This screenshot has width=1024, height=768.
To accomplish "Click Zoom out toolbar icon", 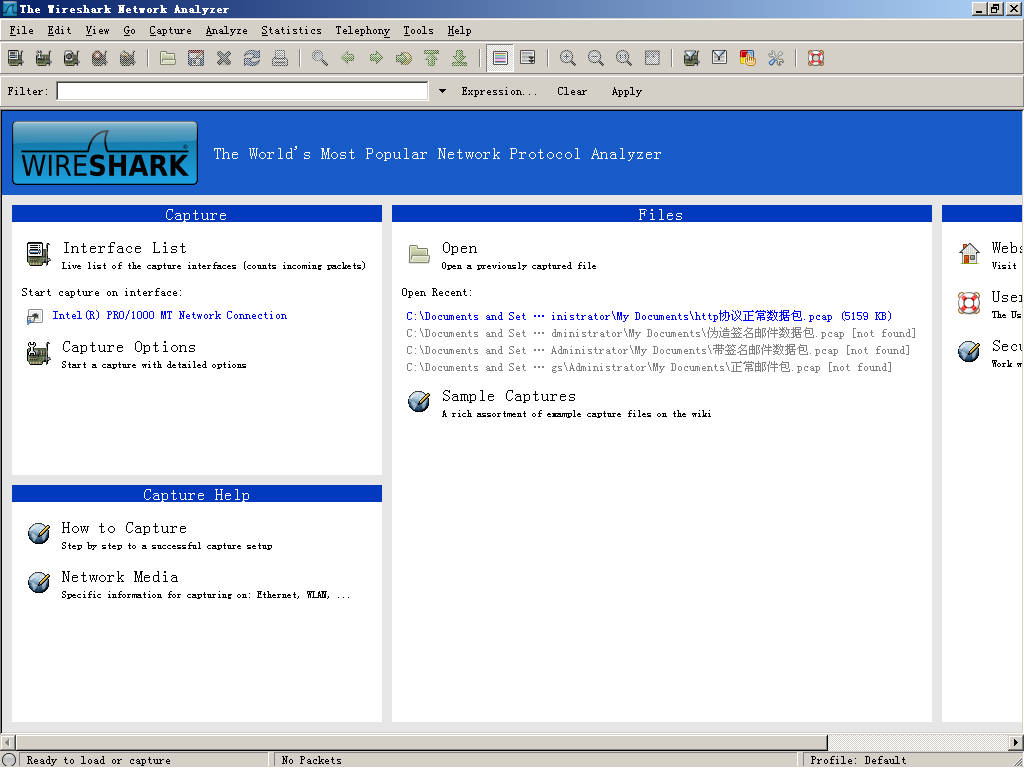I will tap(596, 58).
